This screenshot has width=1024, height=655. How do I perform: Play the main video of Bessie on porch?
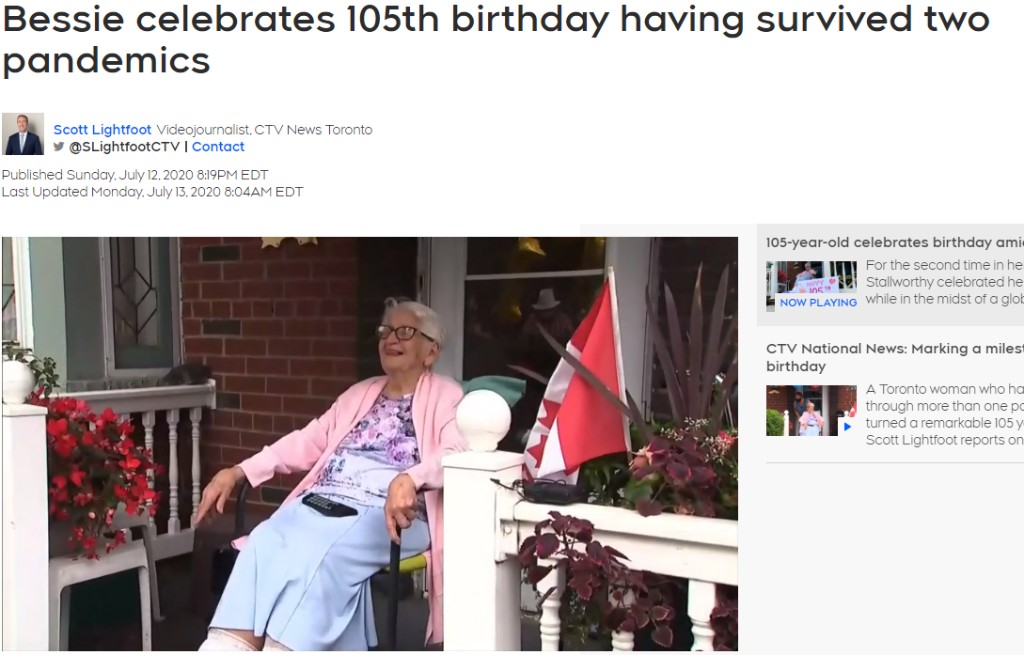(370, 443)
